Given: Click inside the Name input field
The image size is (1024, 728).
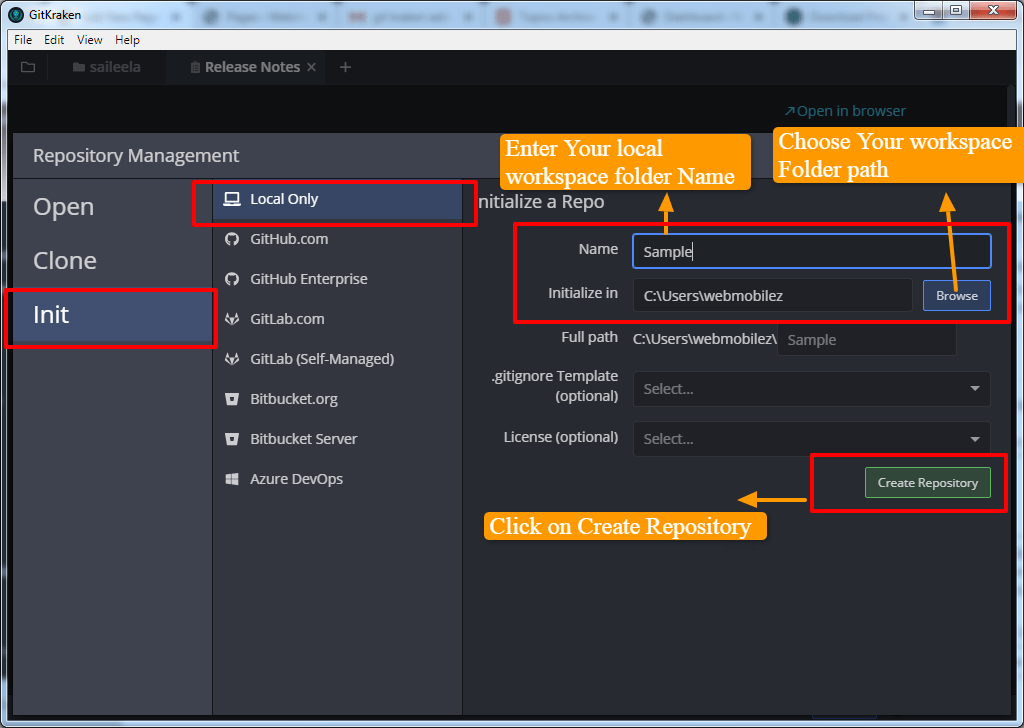Looking at the screenshot, I should coord(811,251).
